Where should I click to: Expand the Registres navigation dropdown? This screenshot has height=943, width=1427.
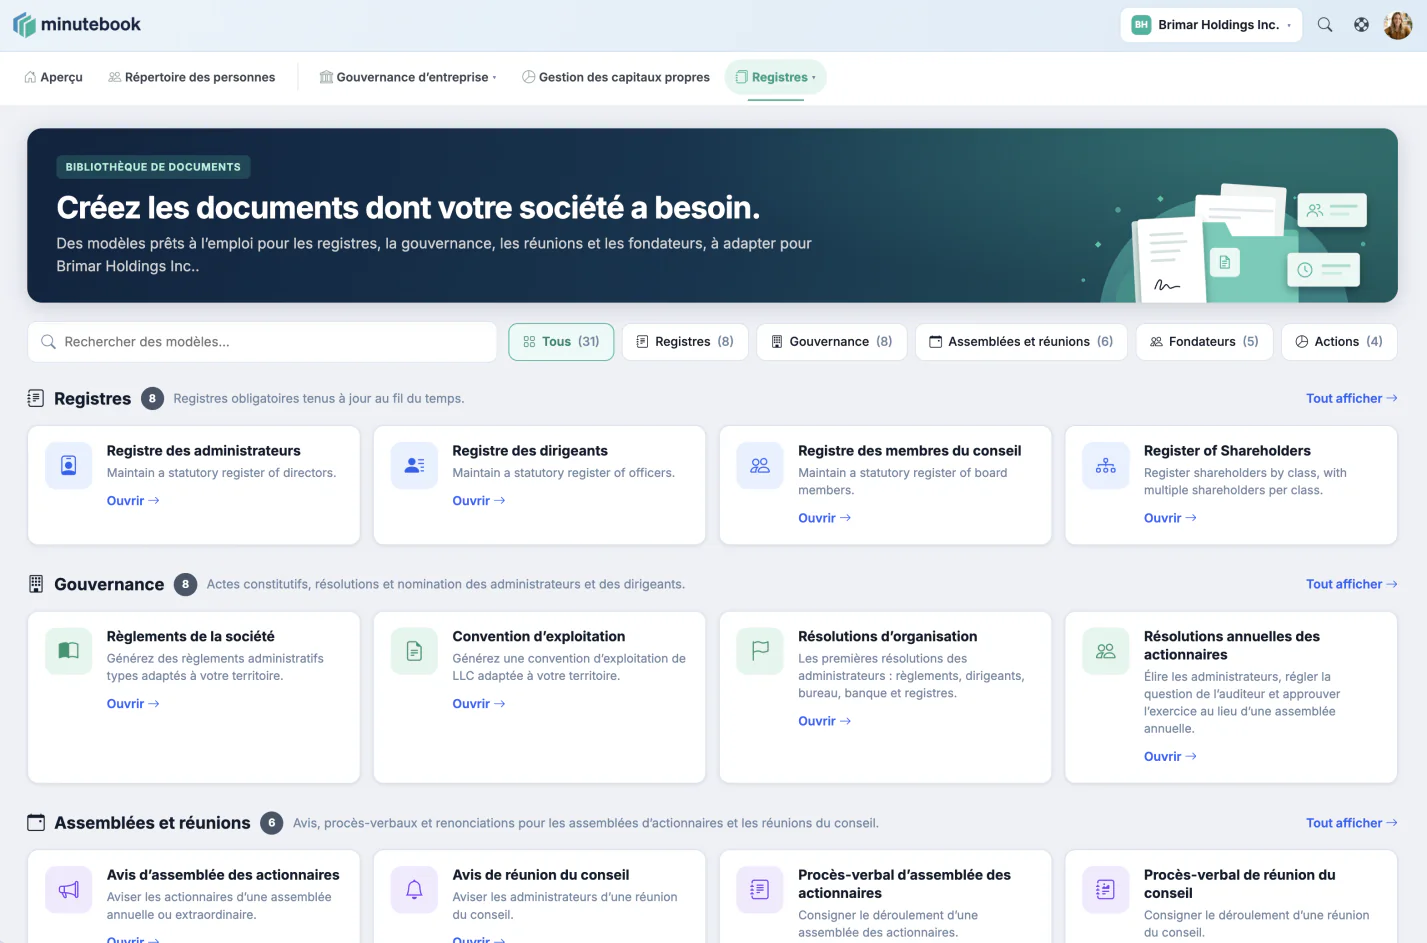click(776, 77)
